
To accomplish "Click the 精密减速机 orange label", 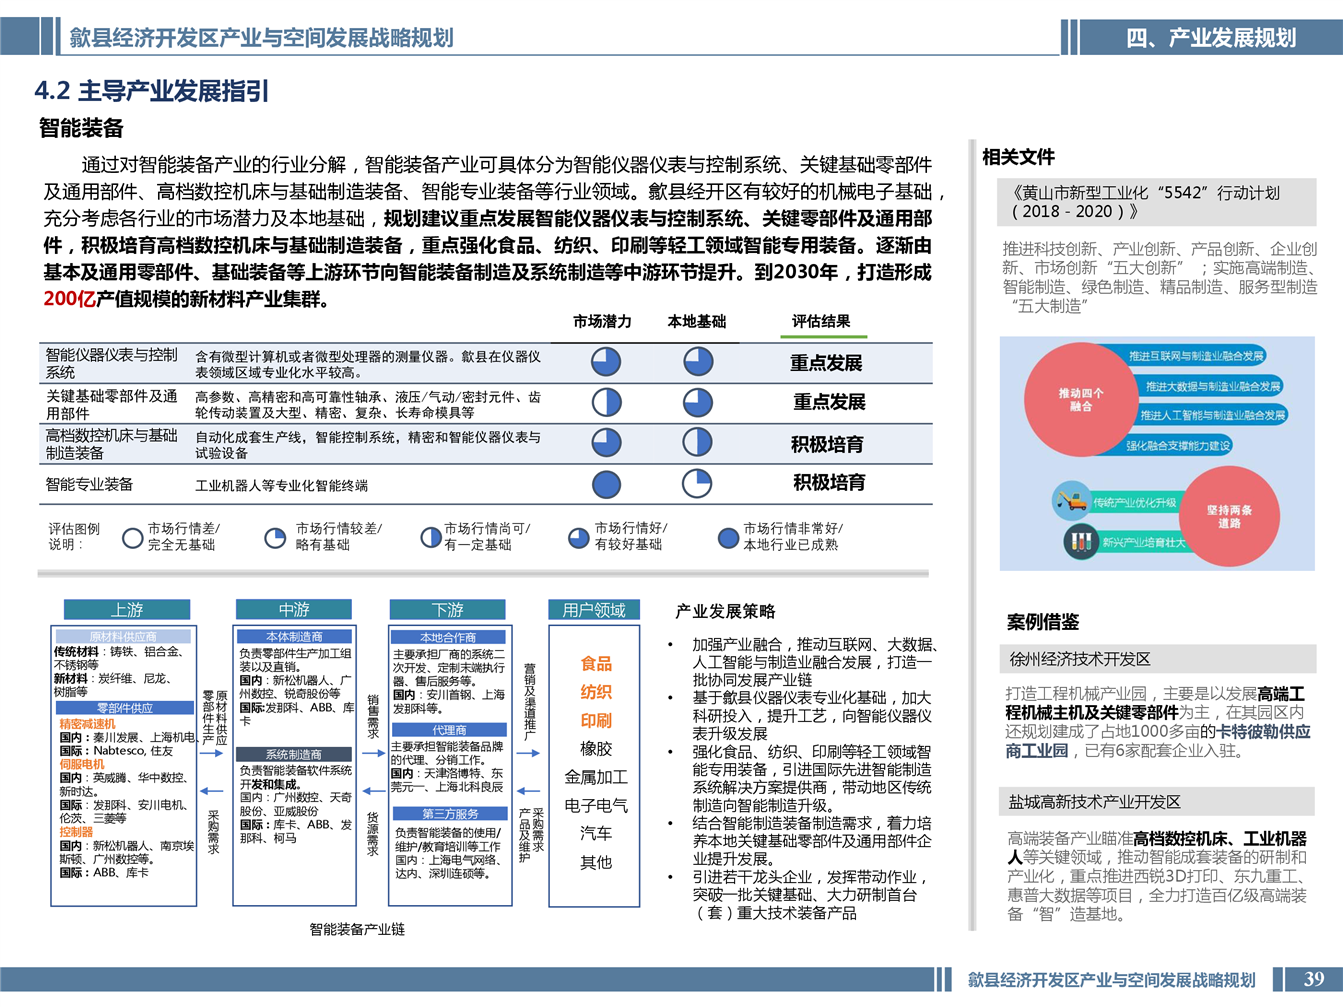I will click(87, 723).
